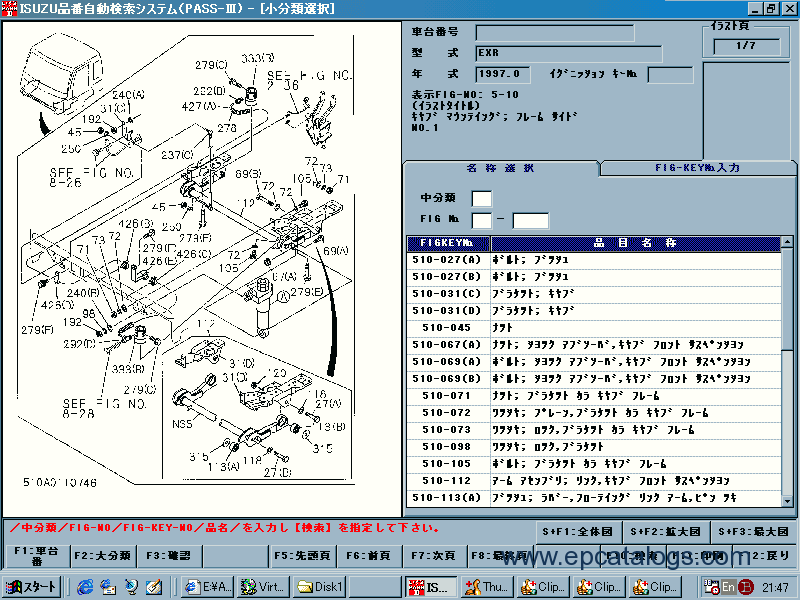
Task: Select row 510-031(D)
Action: coord(594,311)
